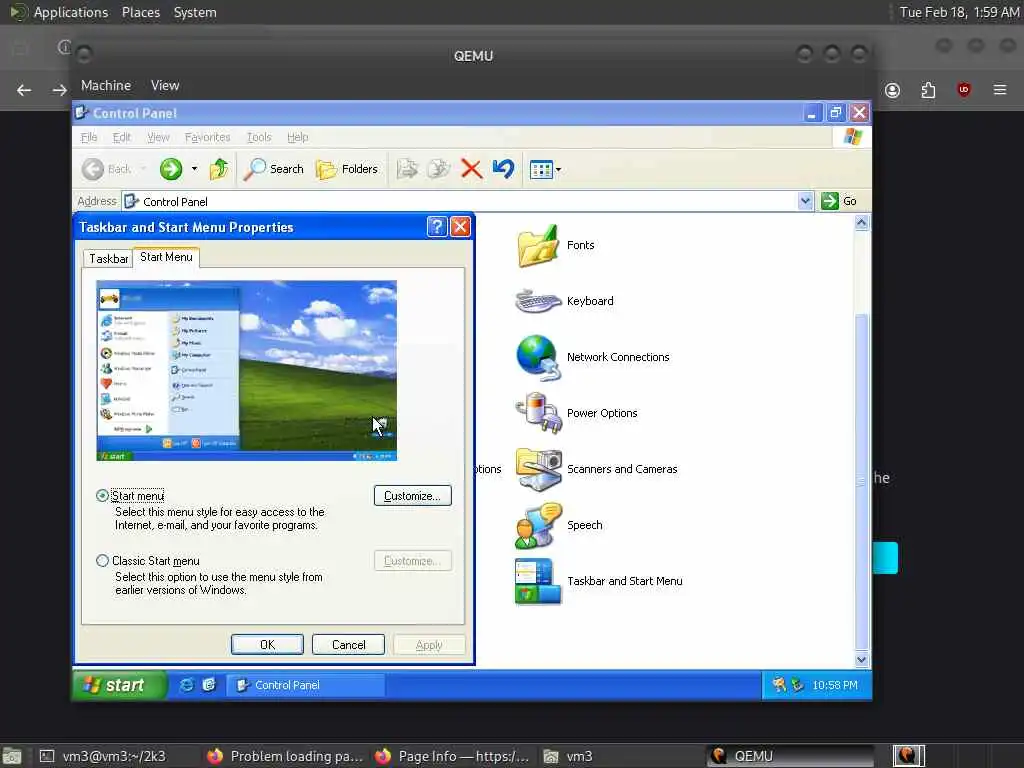The height and width of the screenshot is (768, 1024).
Task: Click the scrollbar down arrow
Action: [x=861, y=660]
